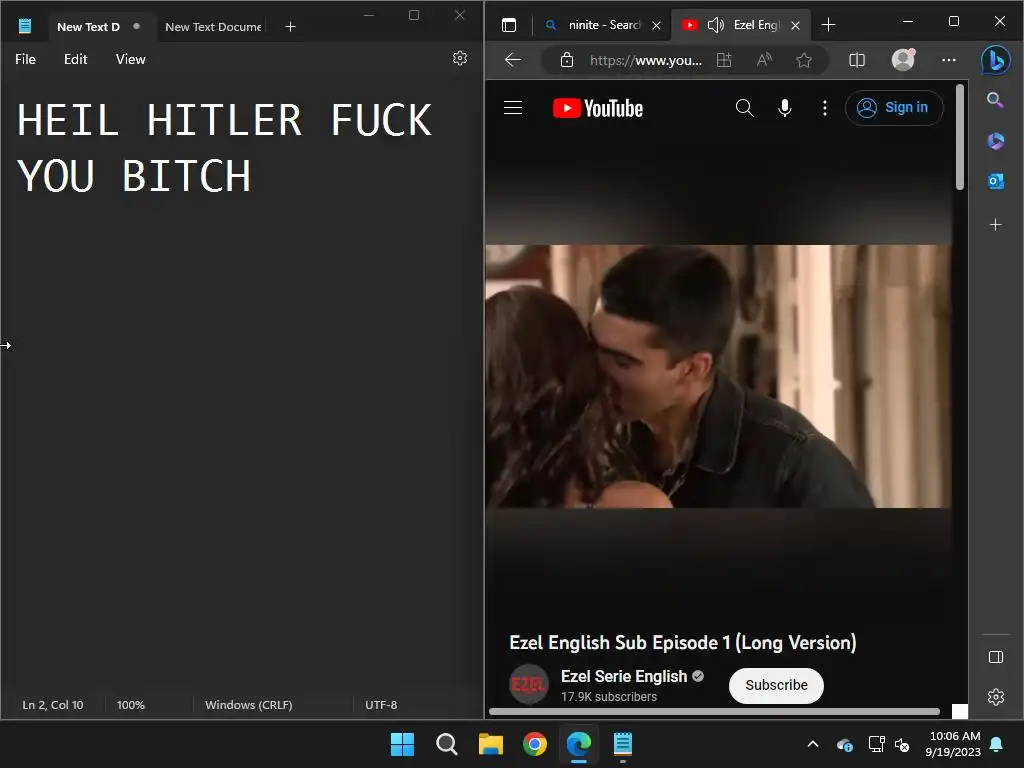
Task: Click the Ln 2, Col 10 status entry
Action: tap(53, 705)
